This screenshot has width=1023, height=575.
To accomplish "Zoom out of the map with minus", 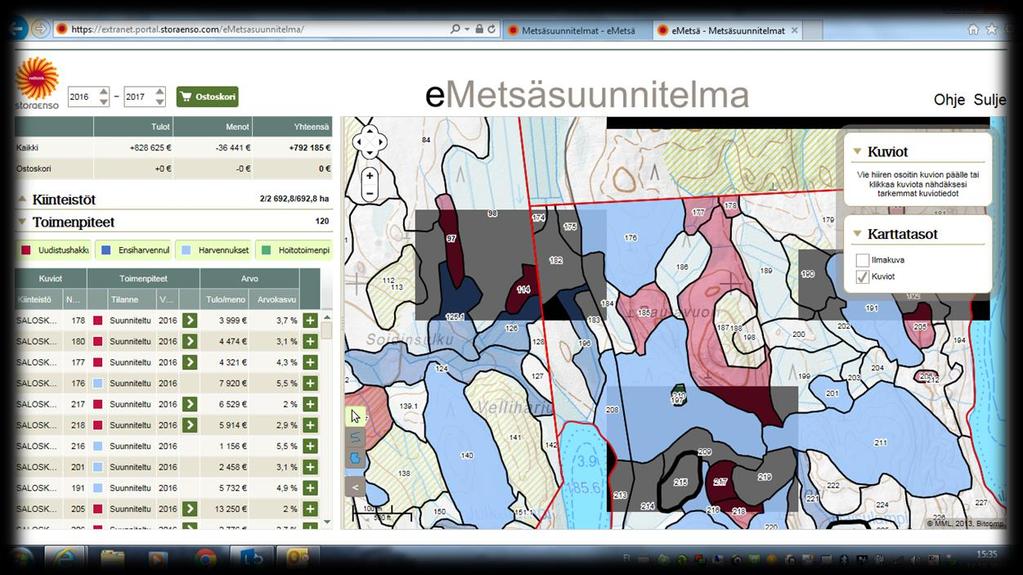I will 370,193.
